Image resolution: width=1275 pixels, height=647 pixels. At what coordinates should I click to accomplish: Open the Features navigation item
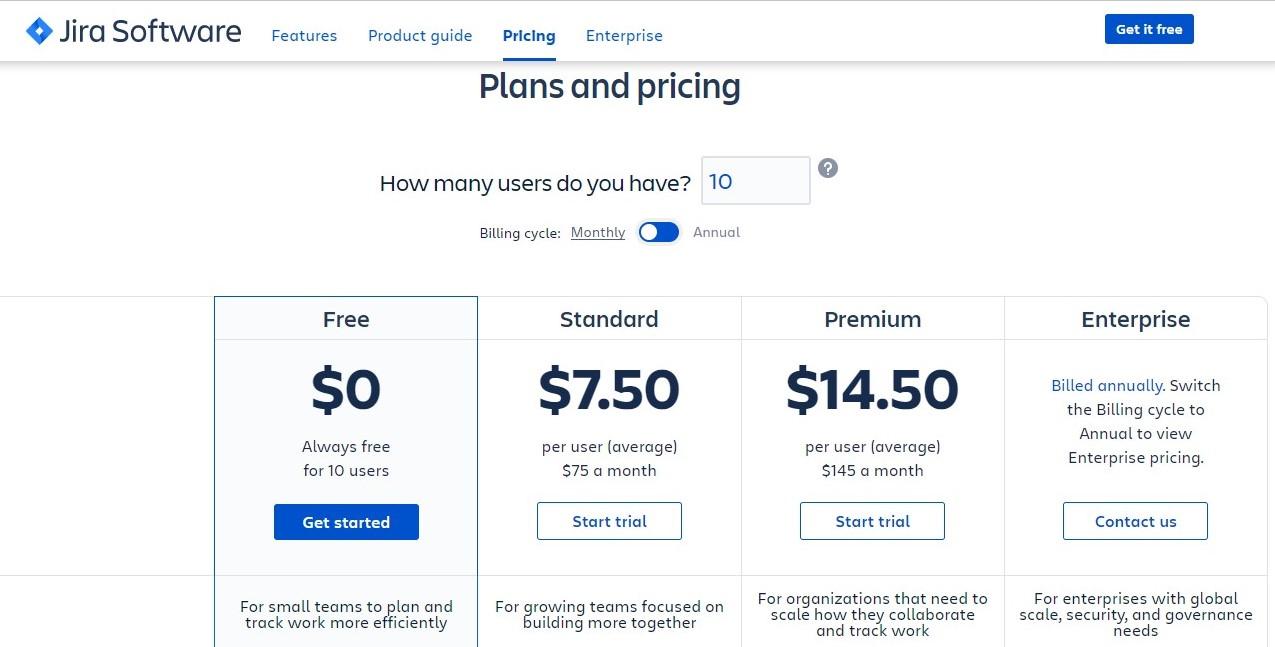pyautogui.click(x=304, y=36)
